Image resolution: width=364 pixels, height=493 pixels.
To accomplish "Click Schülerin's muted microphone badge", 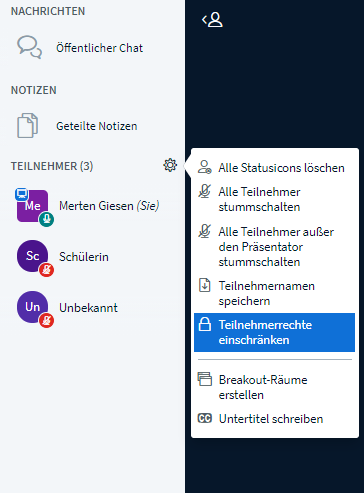I will pos(46,270).
